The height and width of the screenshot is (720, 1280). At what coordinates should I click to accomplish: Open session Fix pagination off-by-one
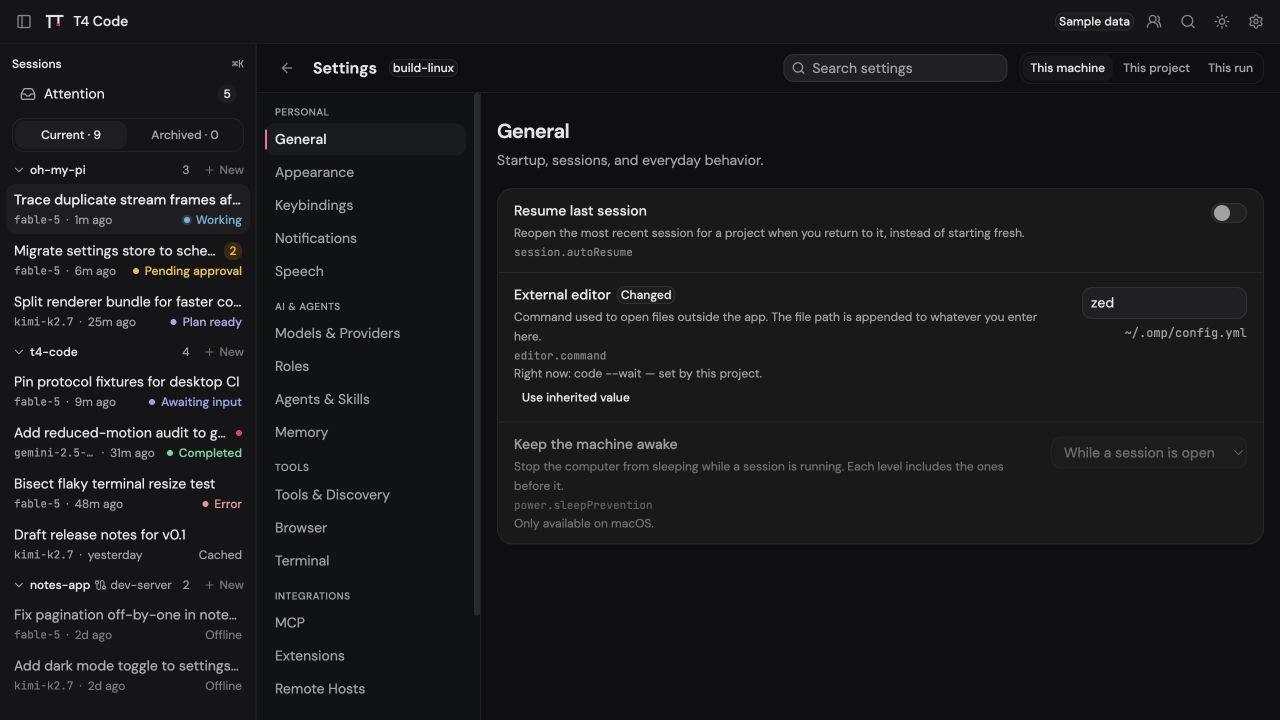click(127, 624)
